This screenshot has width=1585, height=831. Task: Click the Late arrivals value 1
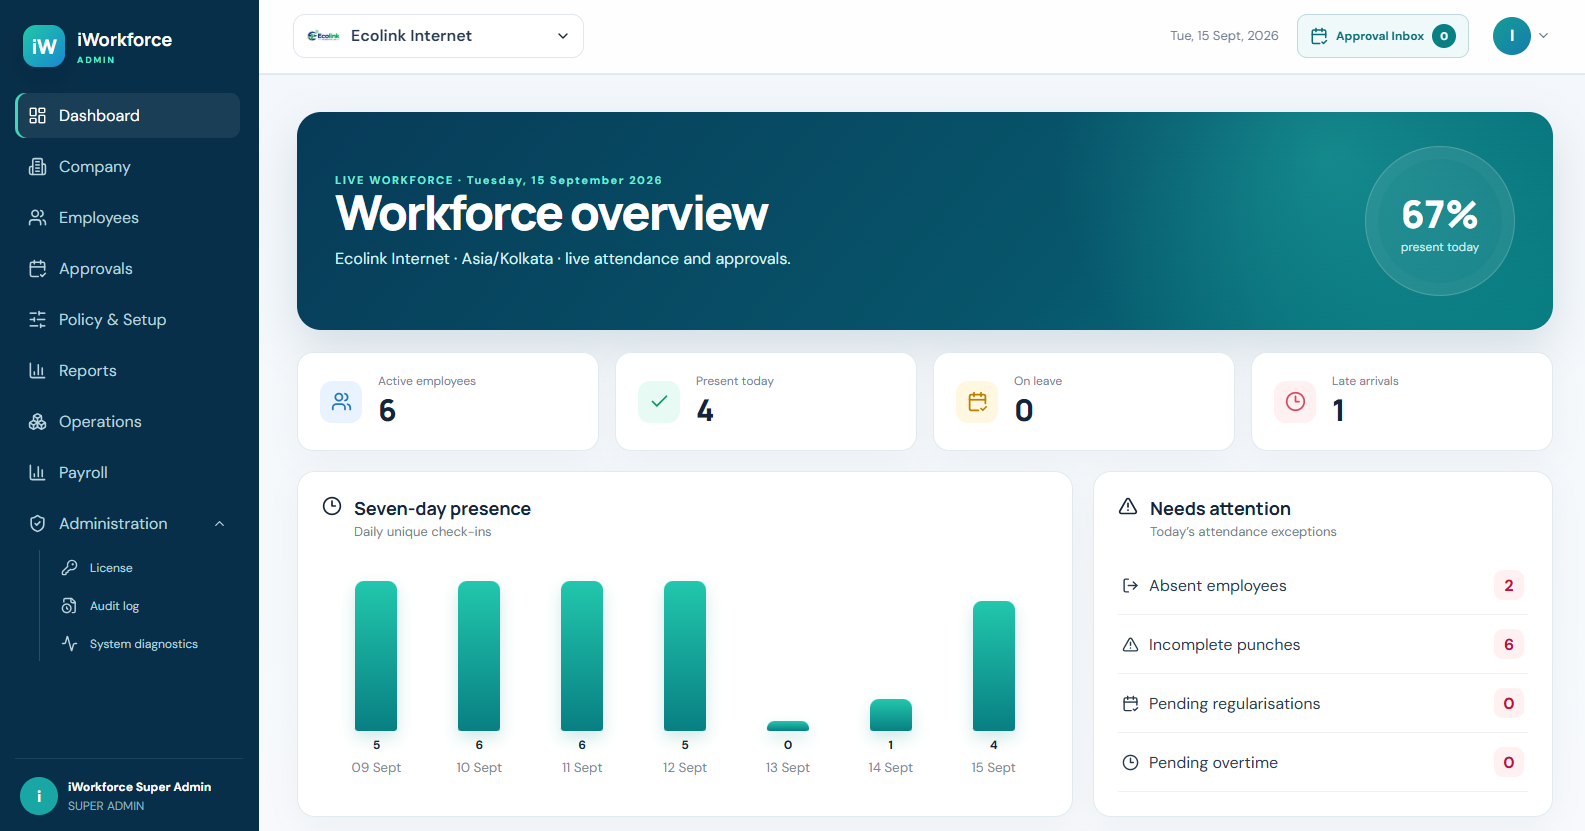click(1338, 411)
